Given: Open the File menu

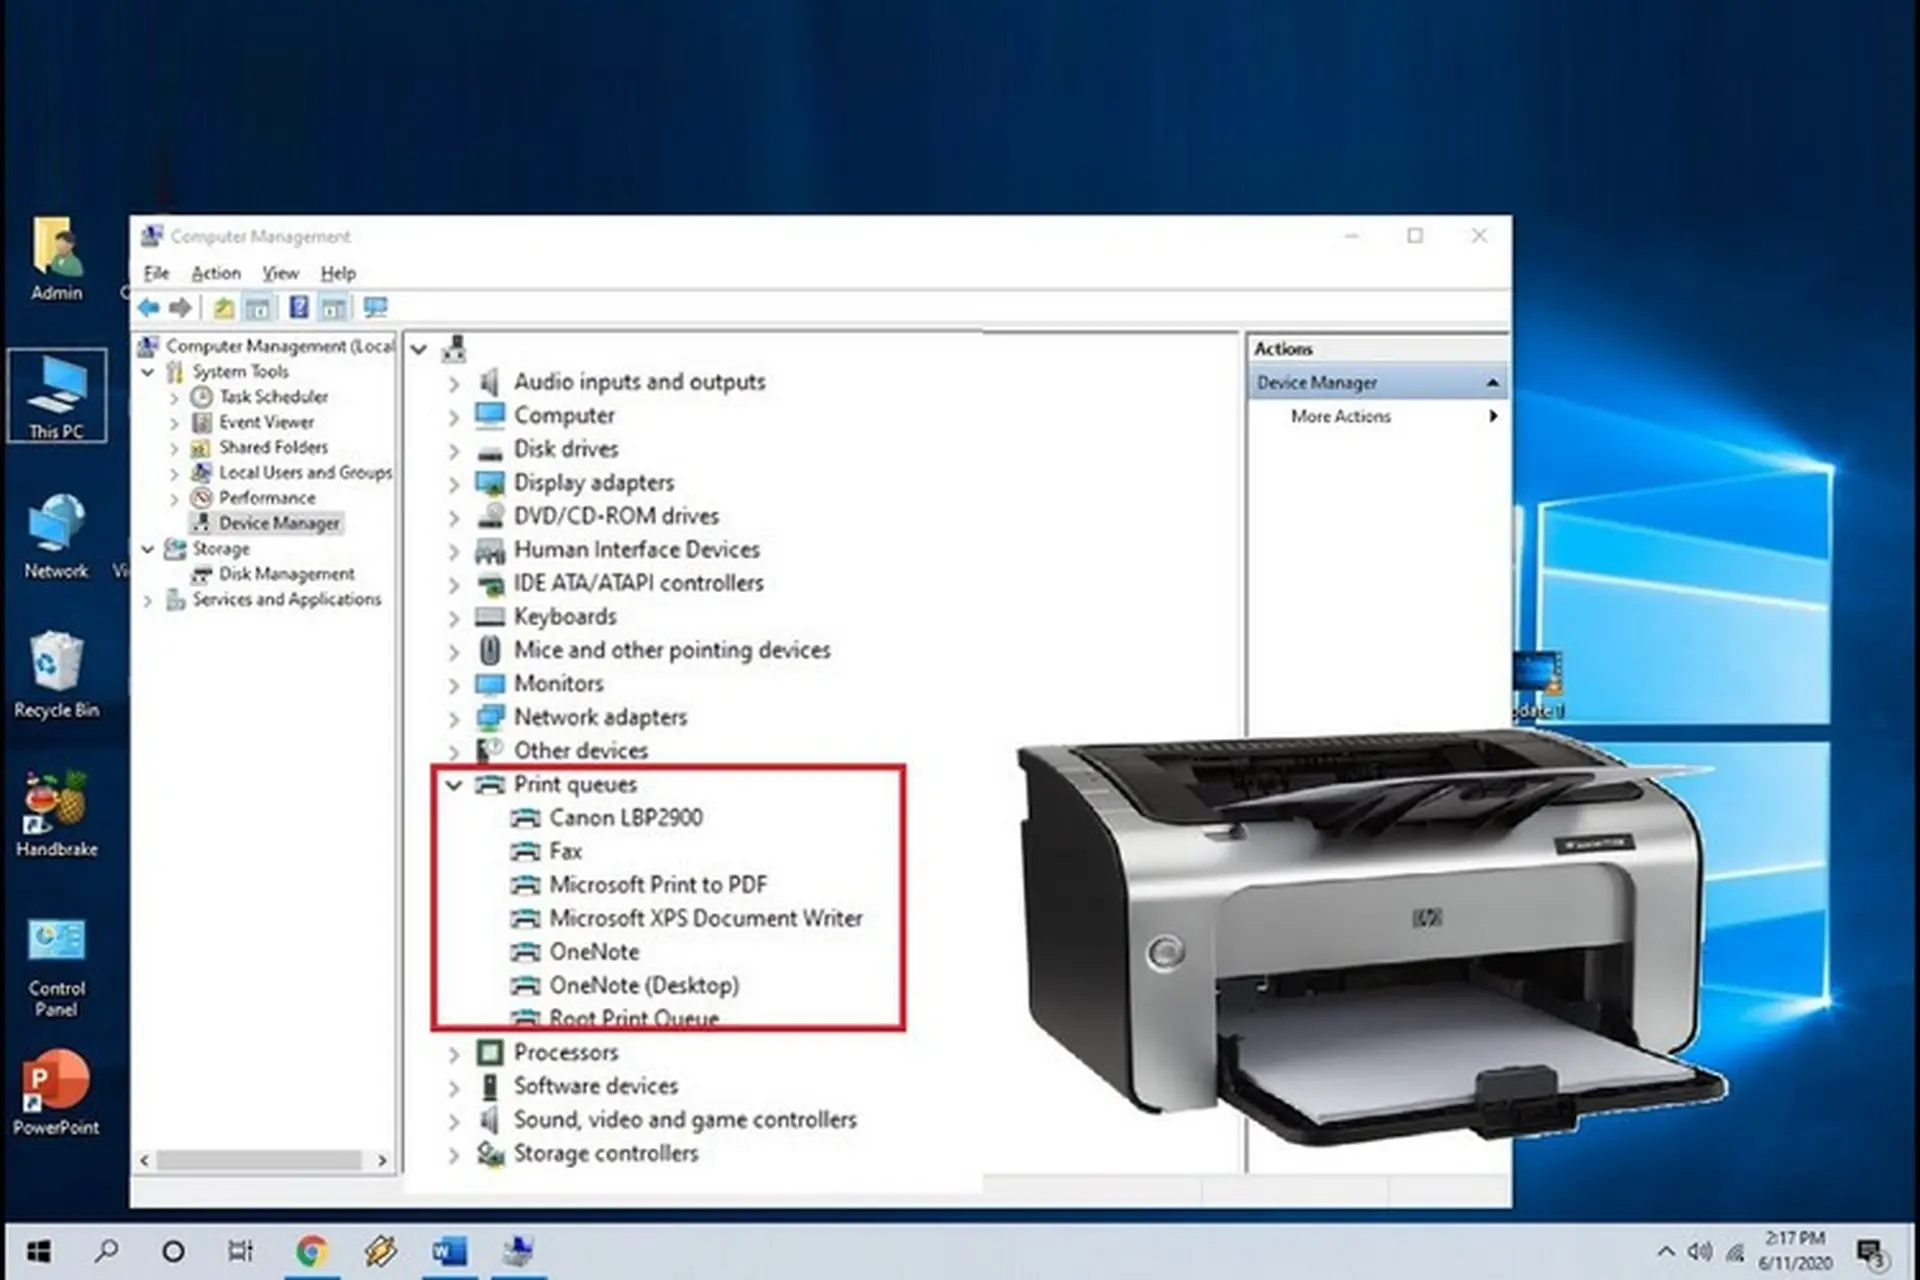Looking at the screenshot, I should pyautogui.click(x=156, y=273).
